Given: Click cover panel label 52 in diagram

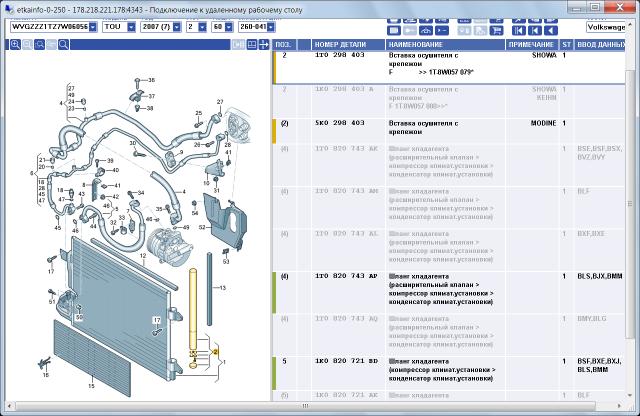Looking at the screenshot, I should [x=202, y=227].
